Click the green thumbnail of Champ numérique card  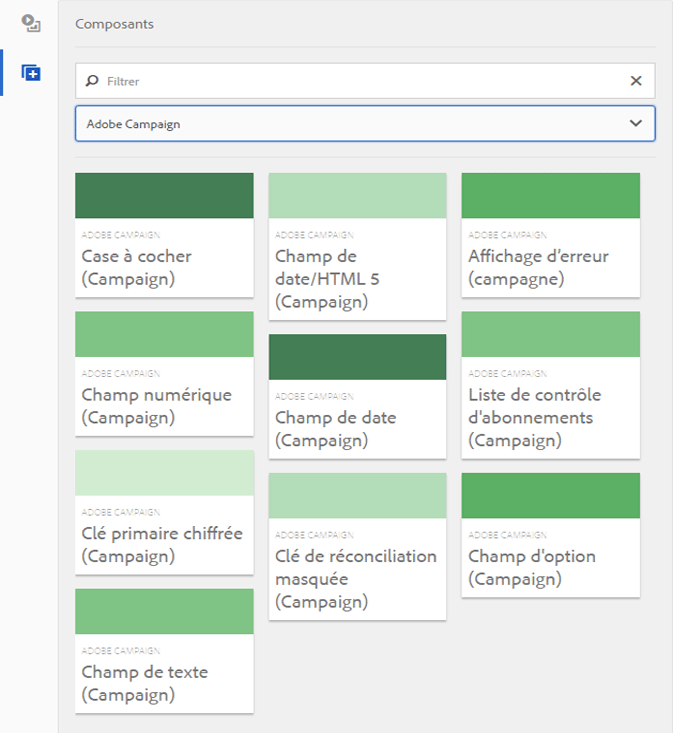[x=164, y=334]
